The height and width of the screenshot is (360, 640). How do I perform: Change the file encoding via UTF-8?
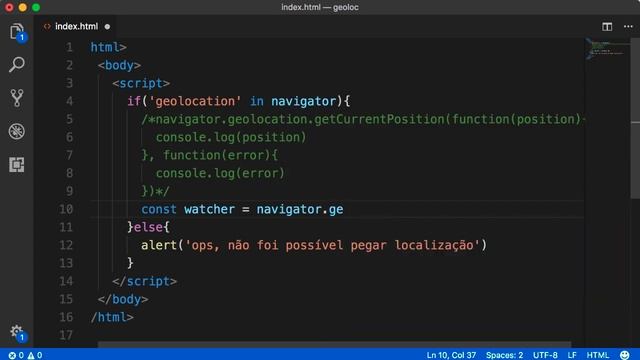[545, 355]
